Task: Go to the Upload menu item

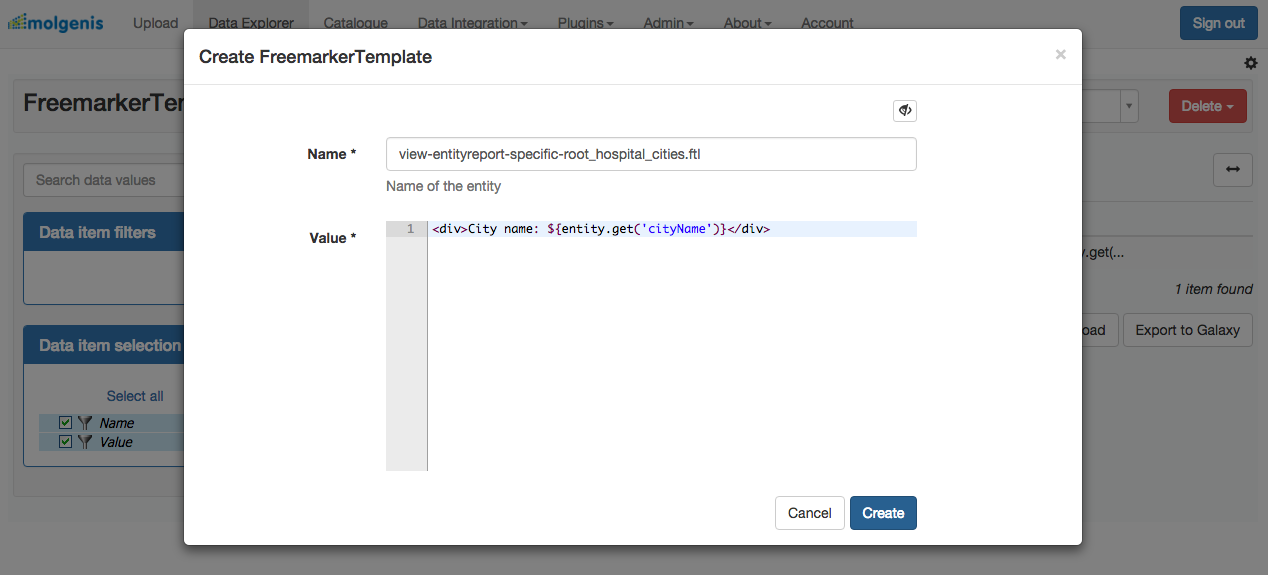Action: tap(155, 23)
